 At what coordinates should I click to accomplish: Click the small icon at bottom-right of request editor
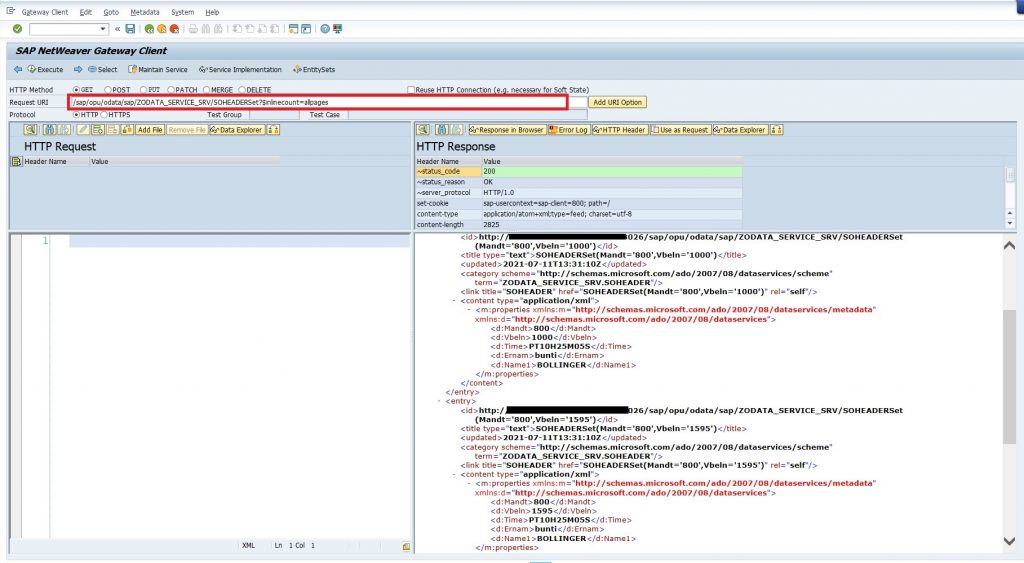[x=406, y=546]
